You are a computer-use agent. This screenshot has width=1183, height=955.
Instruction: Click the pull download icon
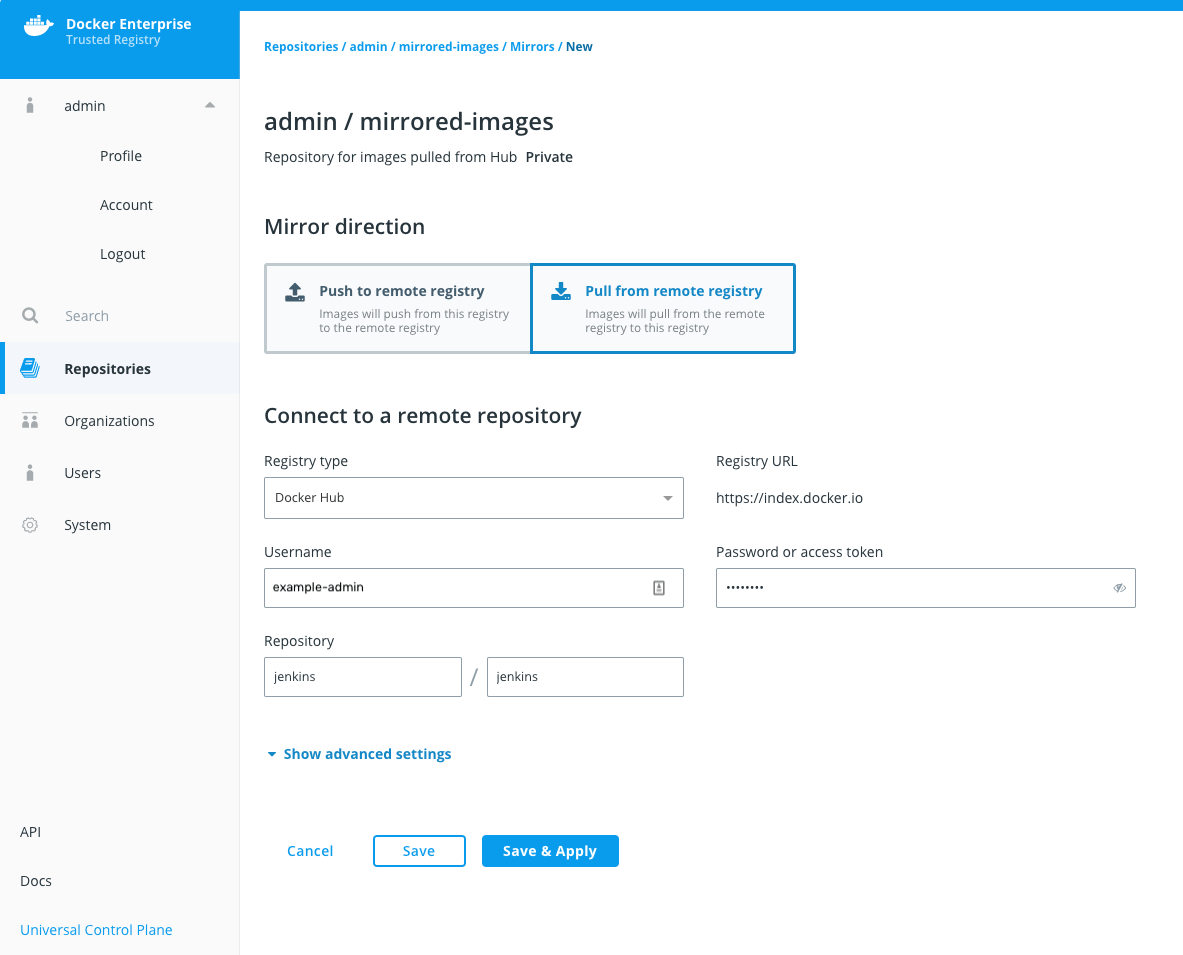coord(561,291)
